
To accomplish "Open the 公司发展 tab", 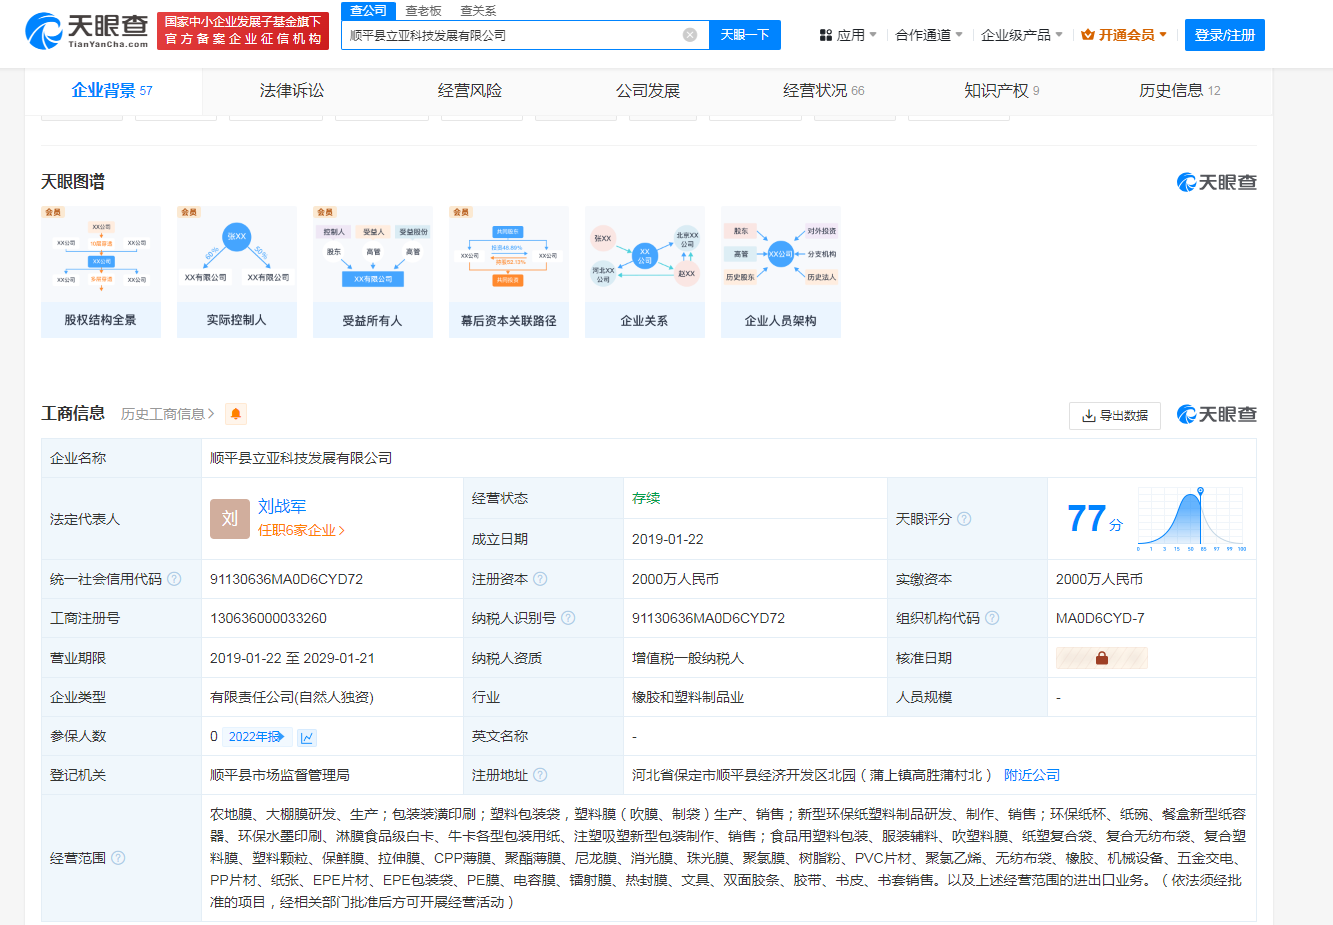I will tap(648, 91).
